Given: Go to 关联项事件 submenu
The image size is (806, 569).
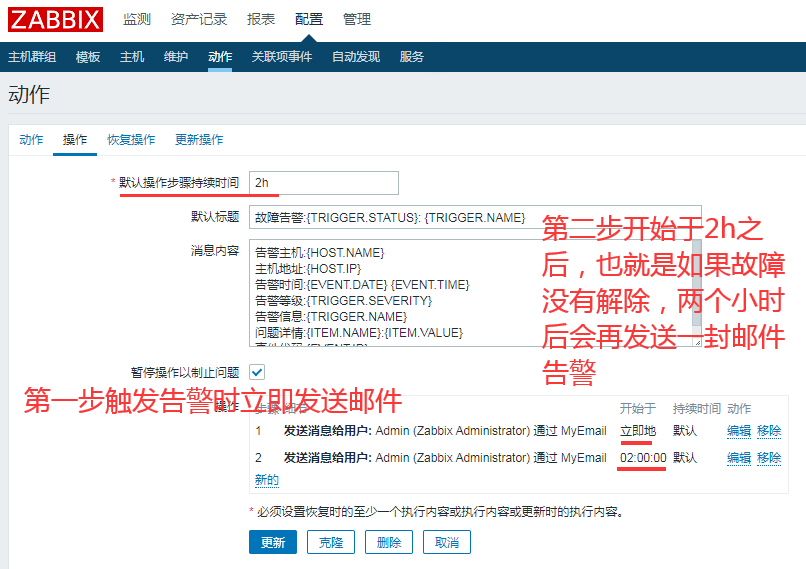Looking at the screenshot, I should coord(282,57).
